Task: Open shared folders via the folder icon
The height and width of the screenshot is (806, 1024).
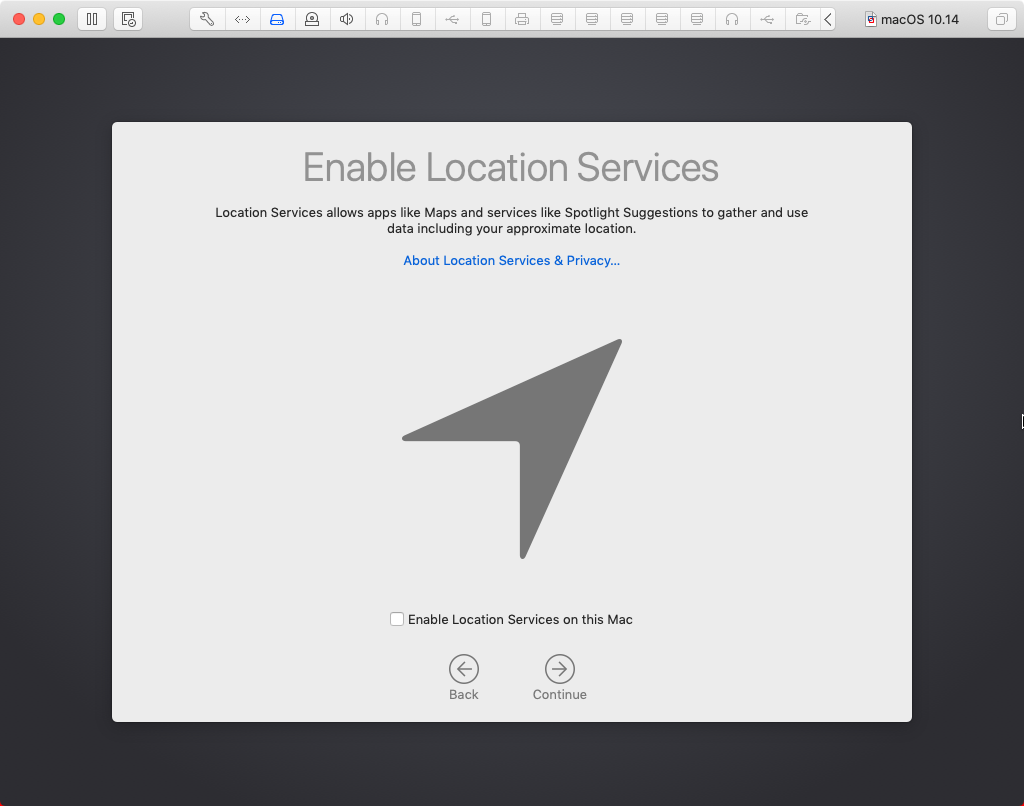Action: tap(802, 18)
